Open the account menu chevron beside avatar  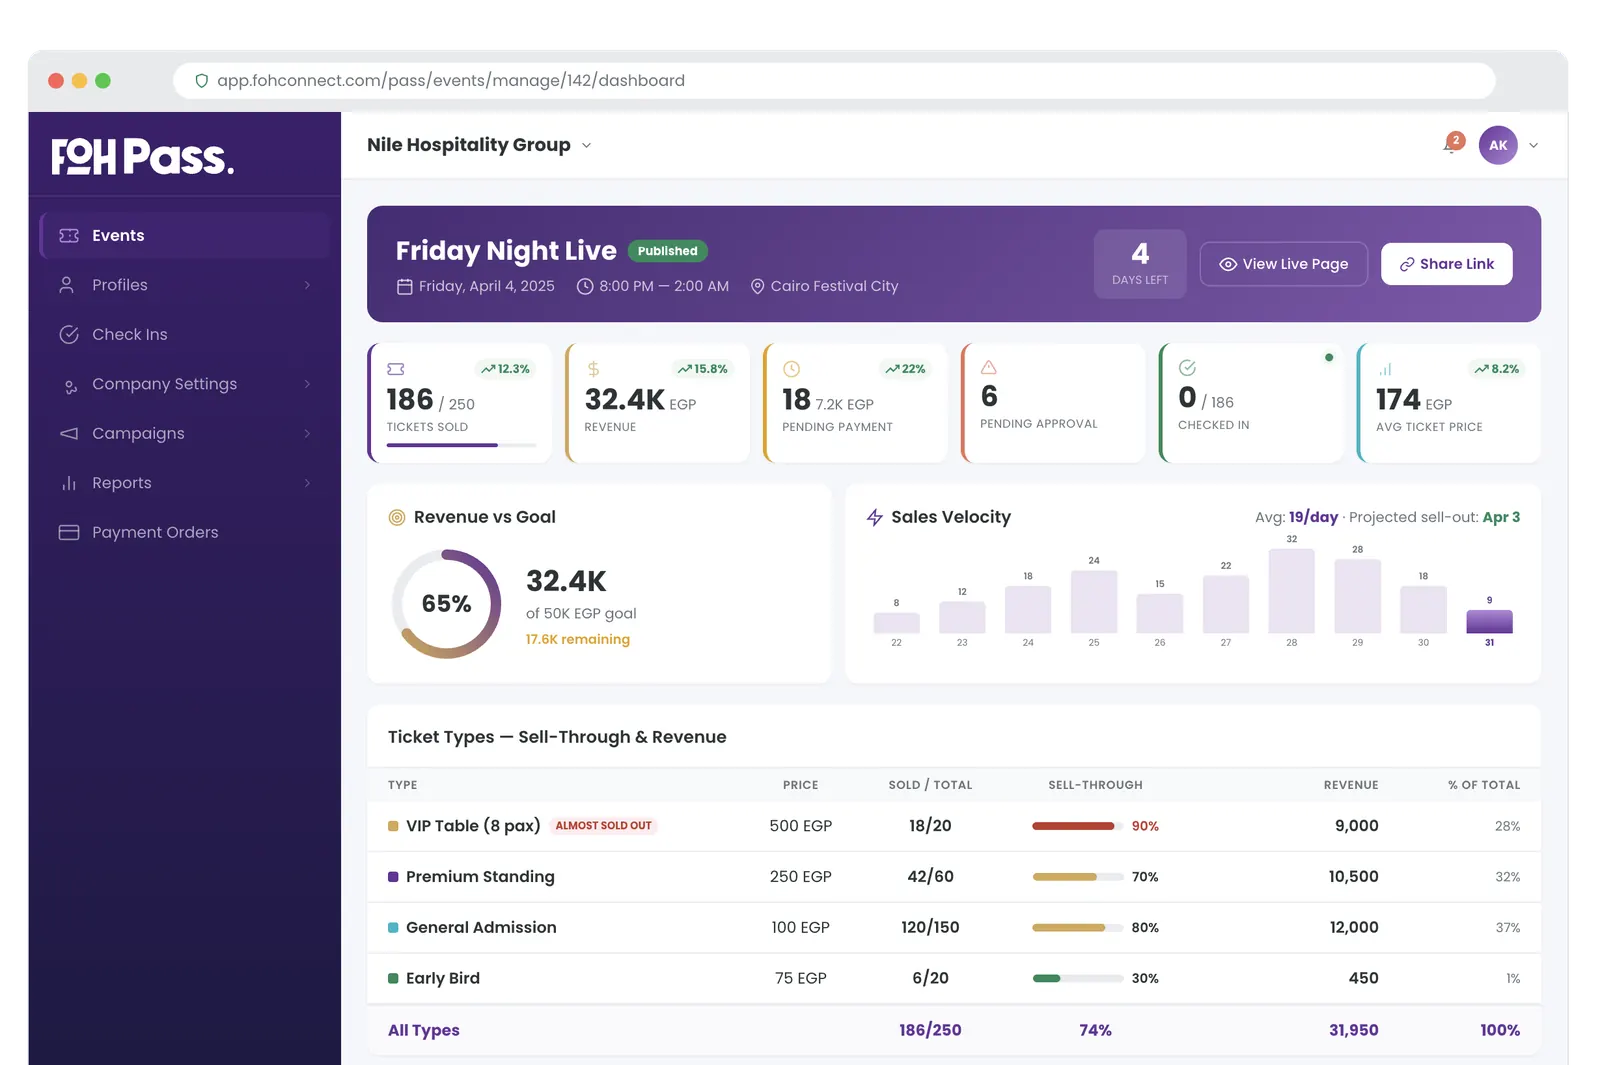point(1533,145)
